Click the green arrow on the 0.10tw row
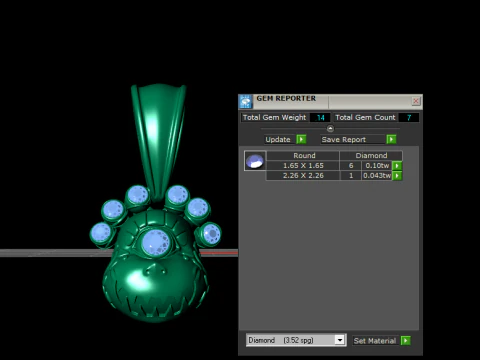 [397, 166]
